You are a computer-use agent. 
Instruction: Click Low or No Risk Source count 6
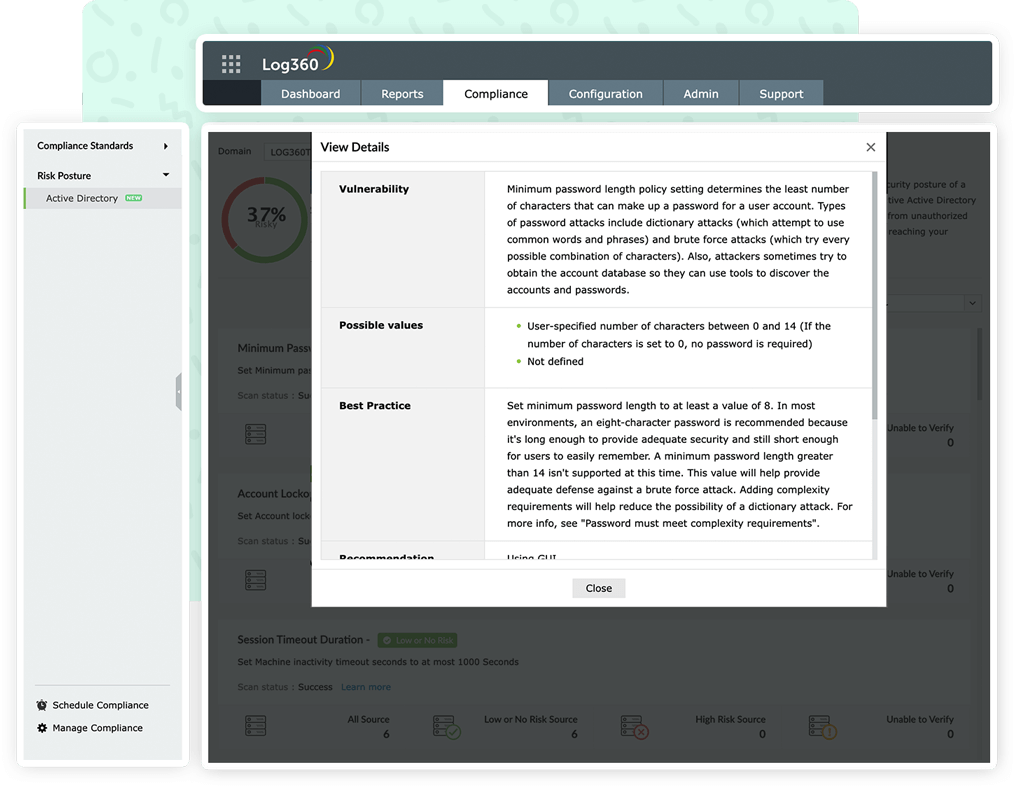click(x=574, y=734)
